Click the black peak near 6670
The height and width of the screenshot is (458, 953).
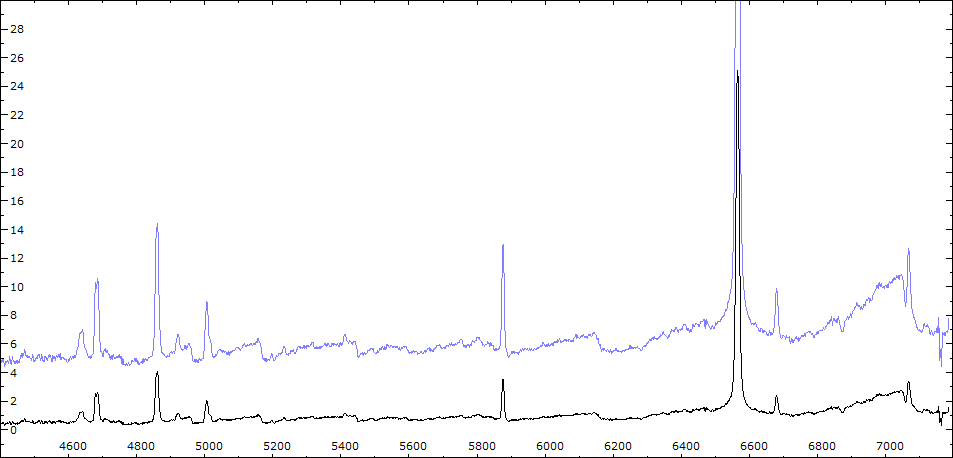click(776, 396)
